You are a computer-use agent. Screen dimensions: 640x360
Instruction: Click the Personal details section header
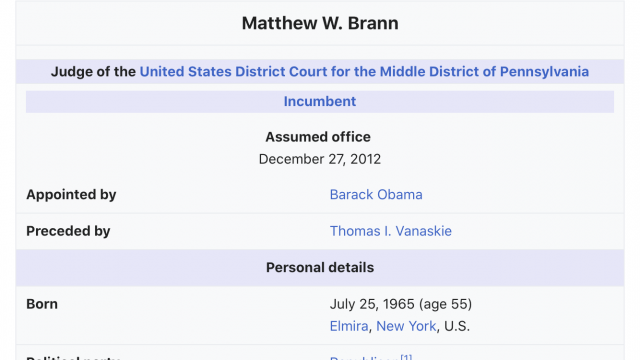point(320,268)
